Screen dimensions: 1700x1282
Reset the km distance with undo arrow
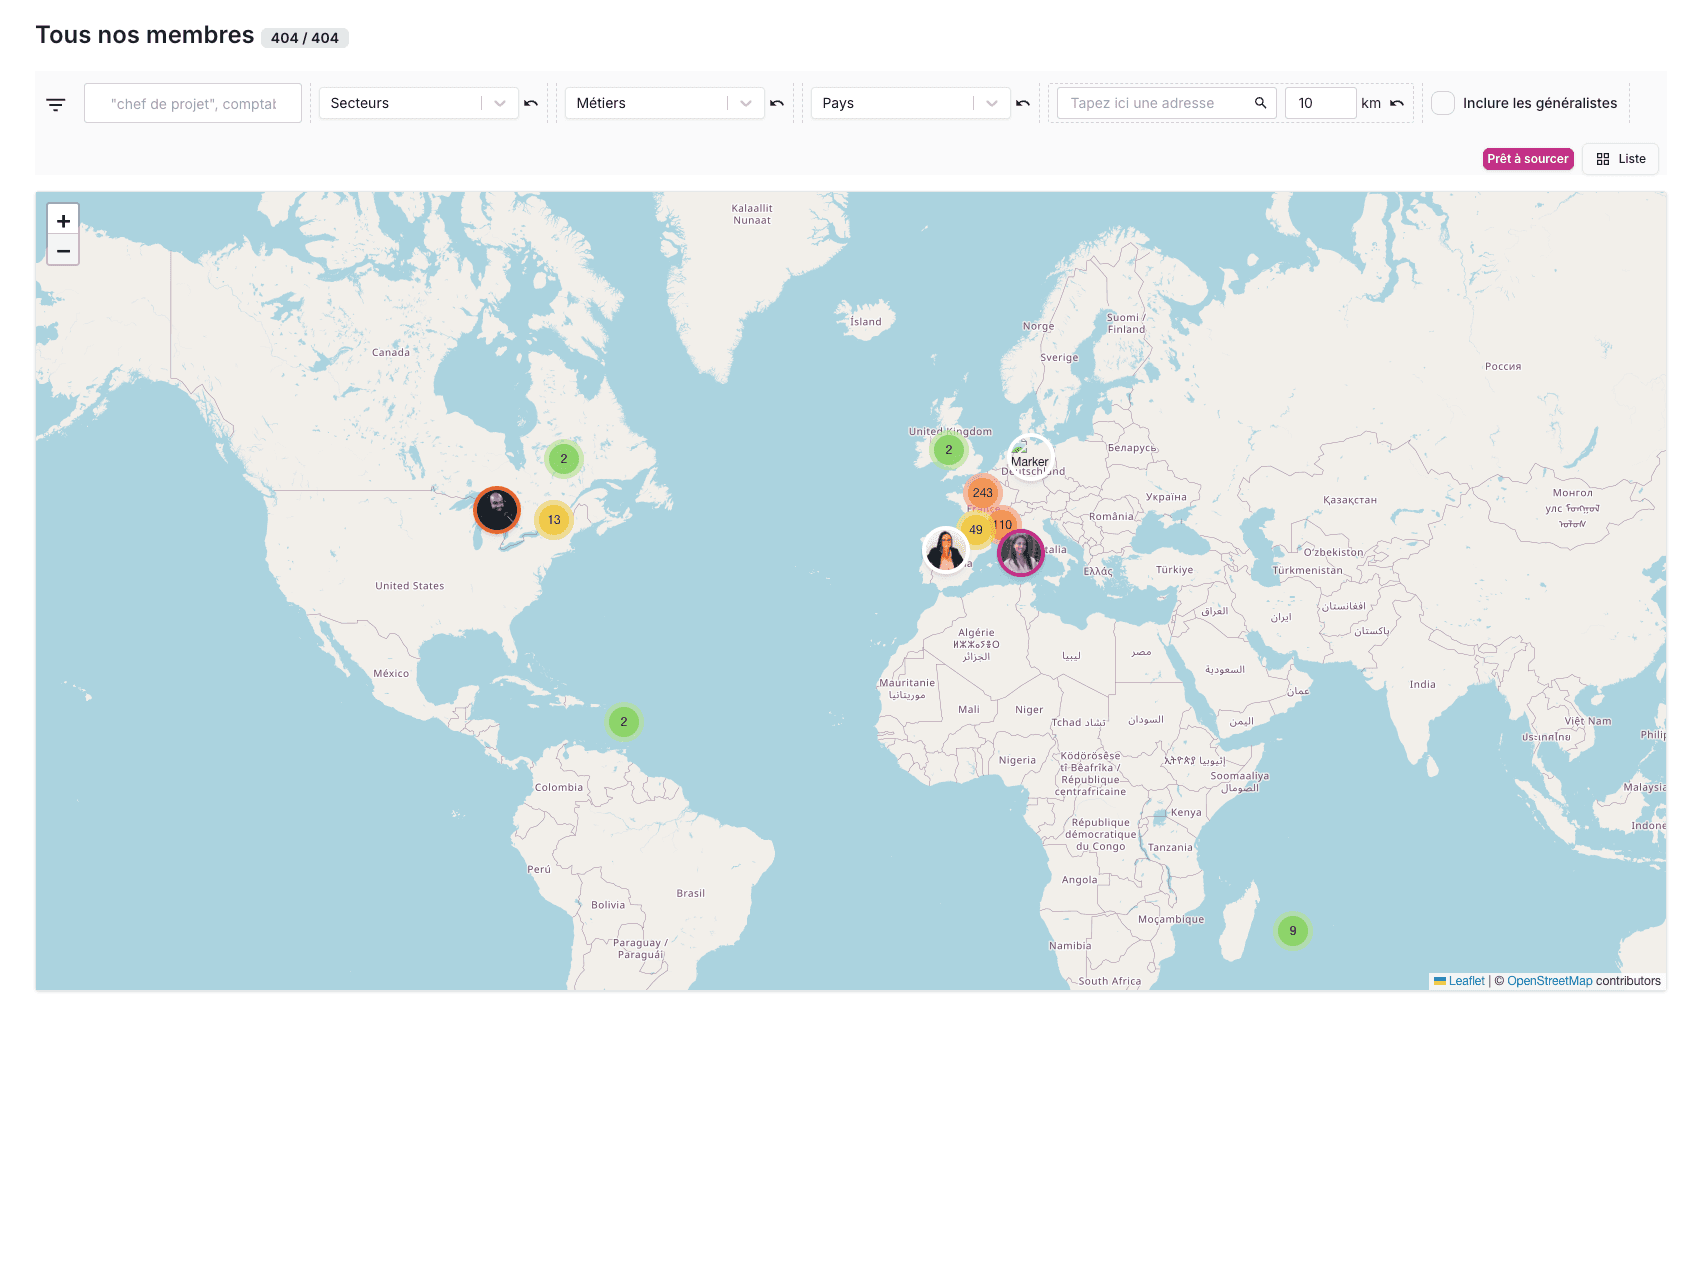[1397, 103]
